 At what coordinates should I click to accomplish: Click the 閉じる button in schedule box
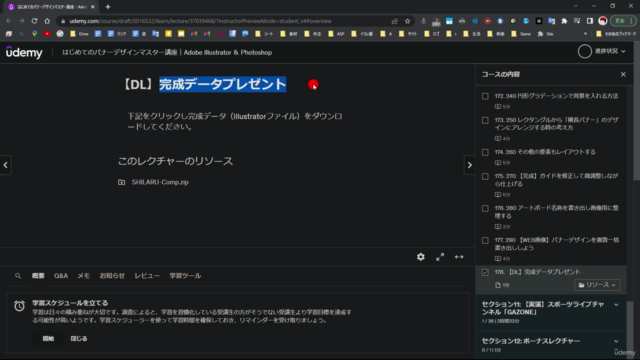pyautogui.click(x=79, y=338)
